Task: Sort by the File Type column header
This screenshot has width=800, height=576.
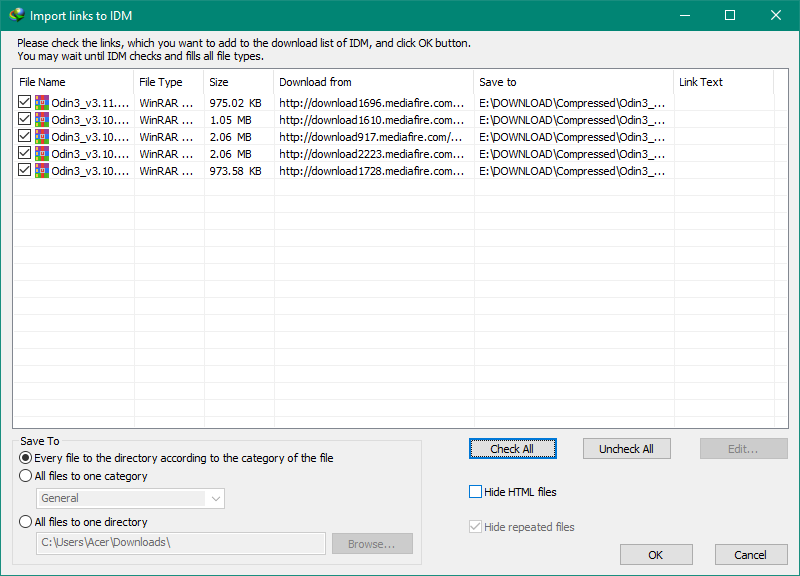Action: pyautogui.click(x=168, y=82)
